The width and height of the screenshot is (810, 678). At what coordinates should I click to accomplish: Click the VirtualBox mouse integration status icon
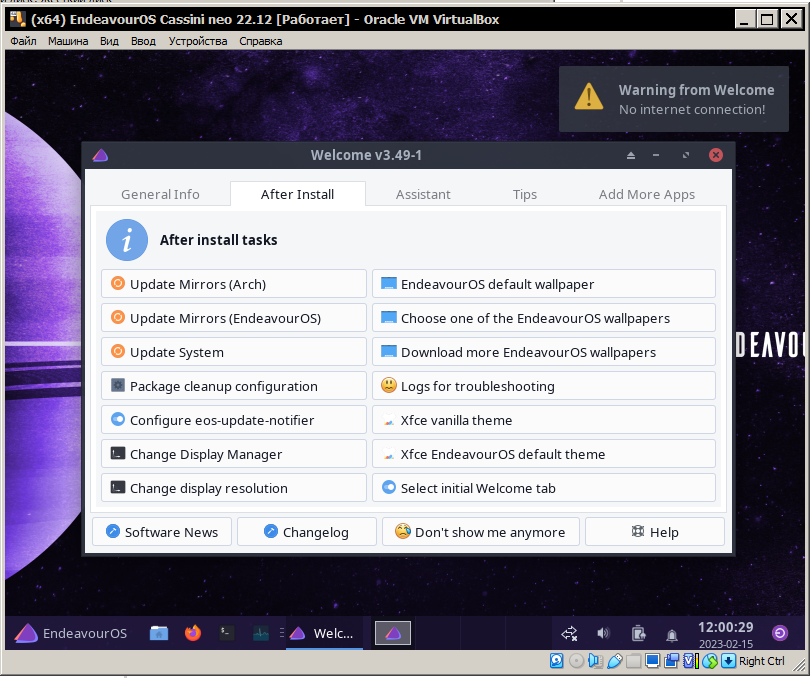pos(710,661)
